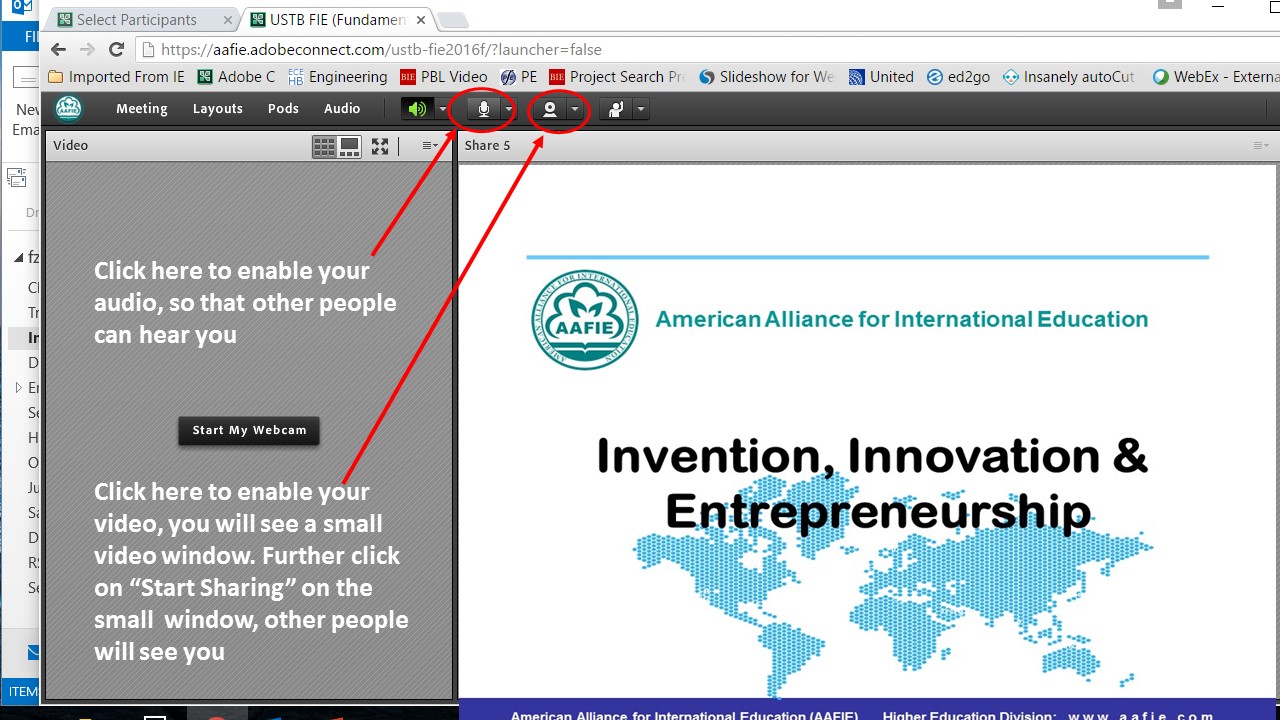The image size is (1280, 720).
Task: Open the Layouts menu
Action: tap(218, 108)
